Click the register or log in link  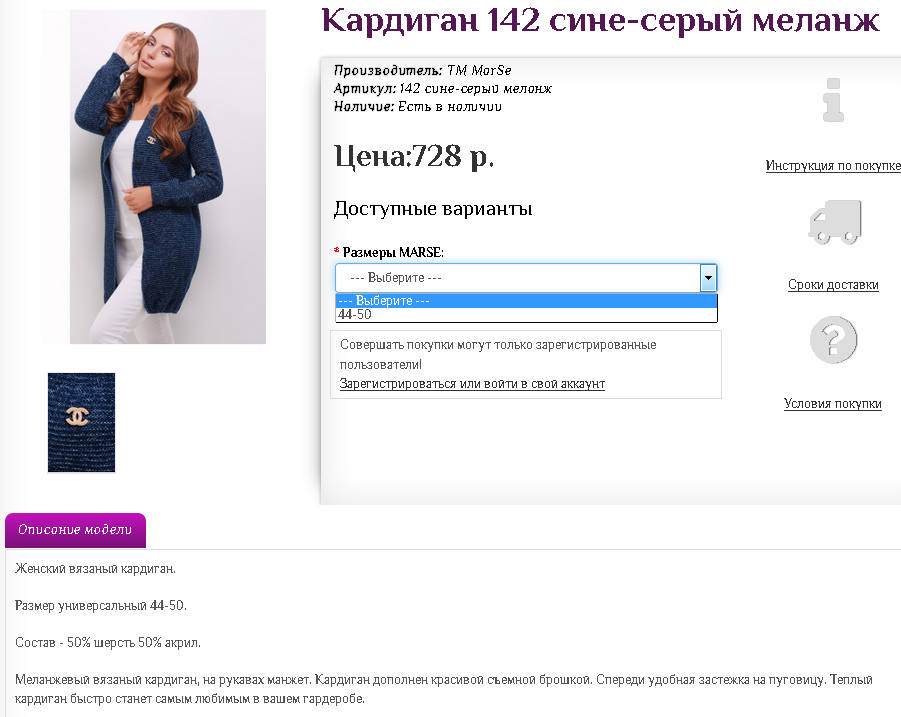pos(472,384)
